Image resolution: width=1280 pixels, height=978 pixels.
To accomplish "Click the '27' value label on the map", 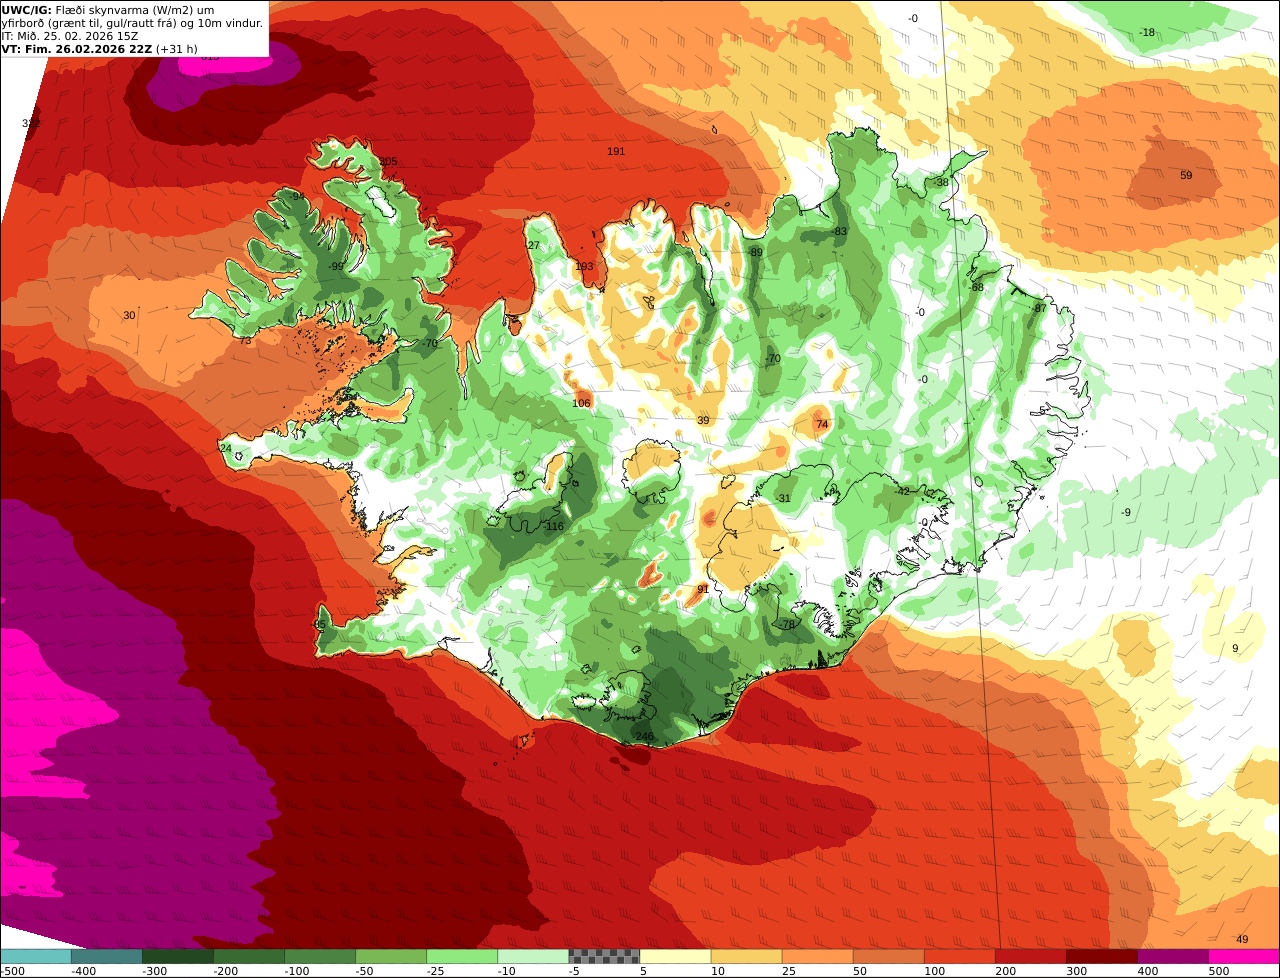I will pos(533,245).
